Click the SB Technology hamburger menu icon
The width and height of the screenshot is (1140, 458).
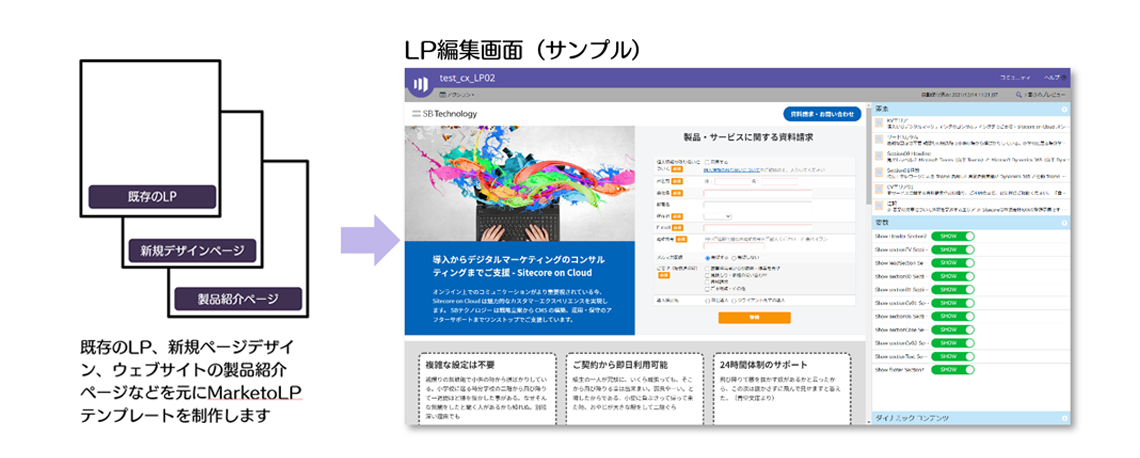[x=417, y=113]
